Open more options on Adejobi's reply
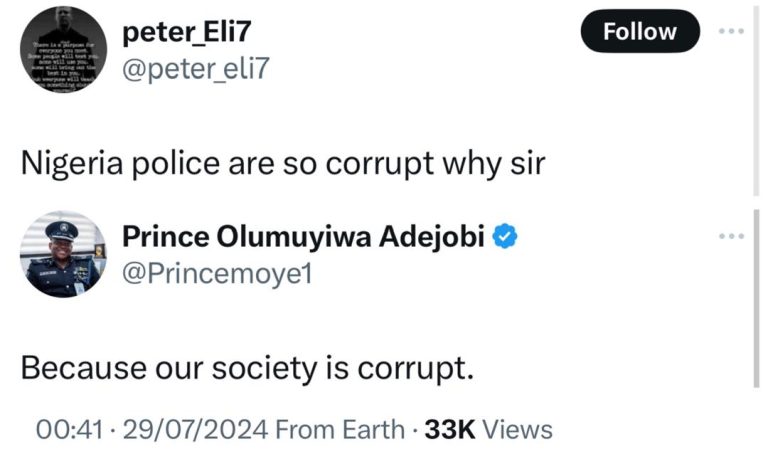 pos(731,236)
